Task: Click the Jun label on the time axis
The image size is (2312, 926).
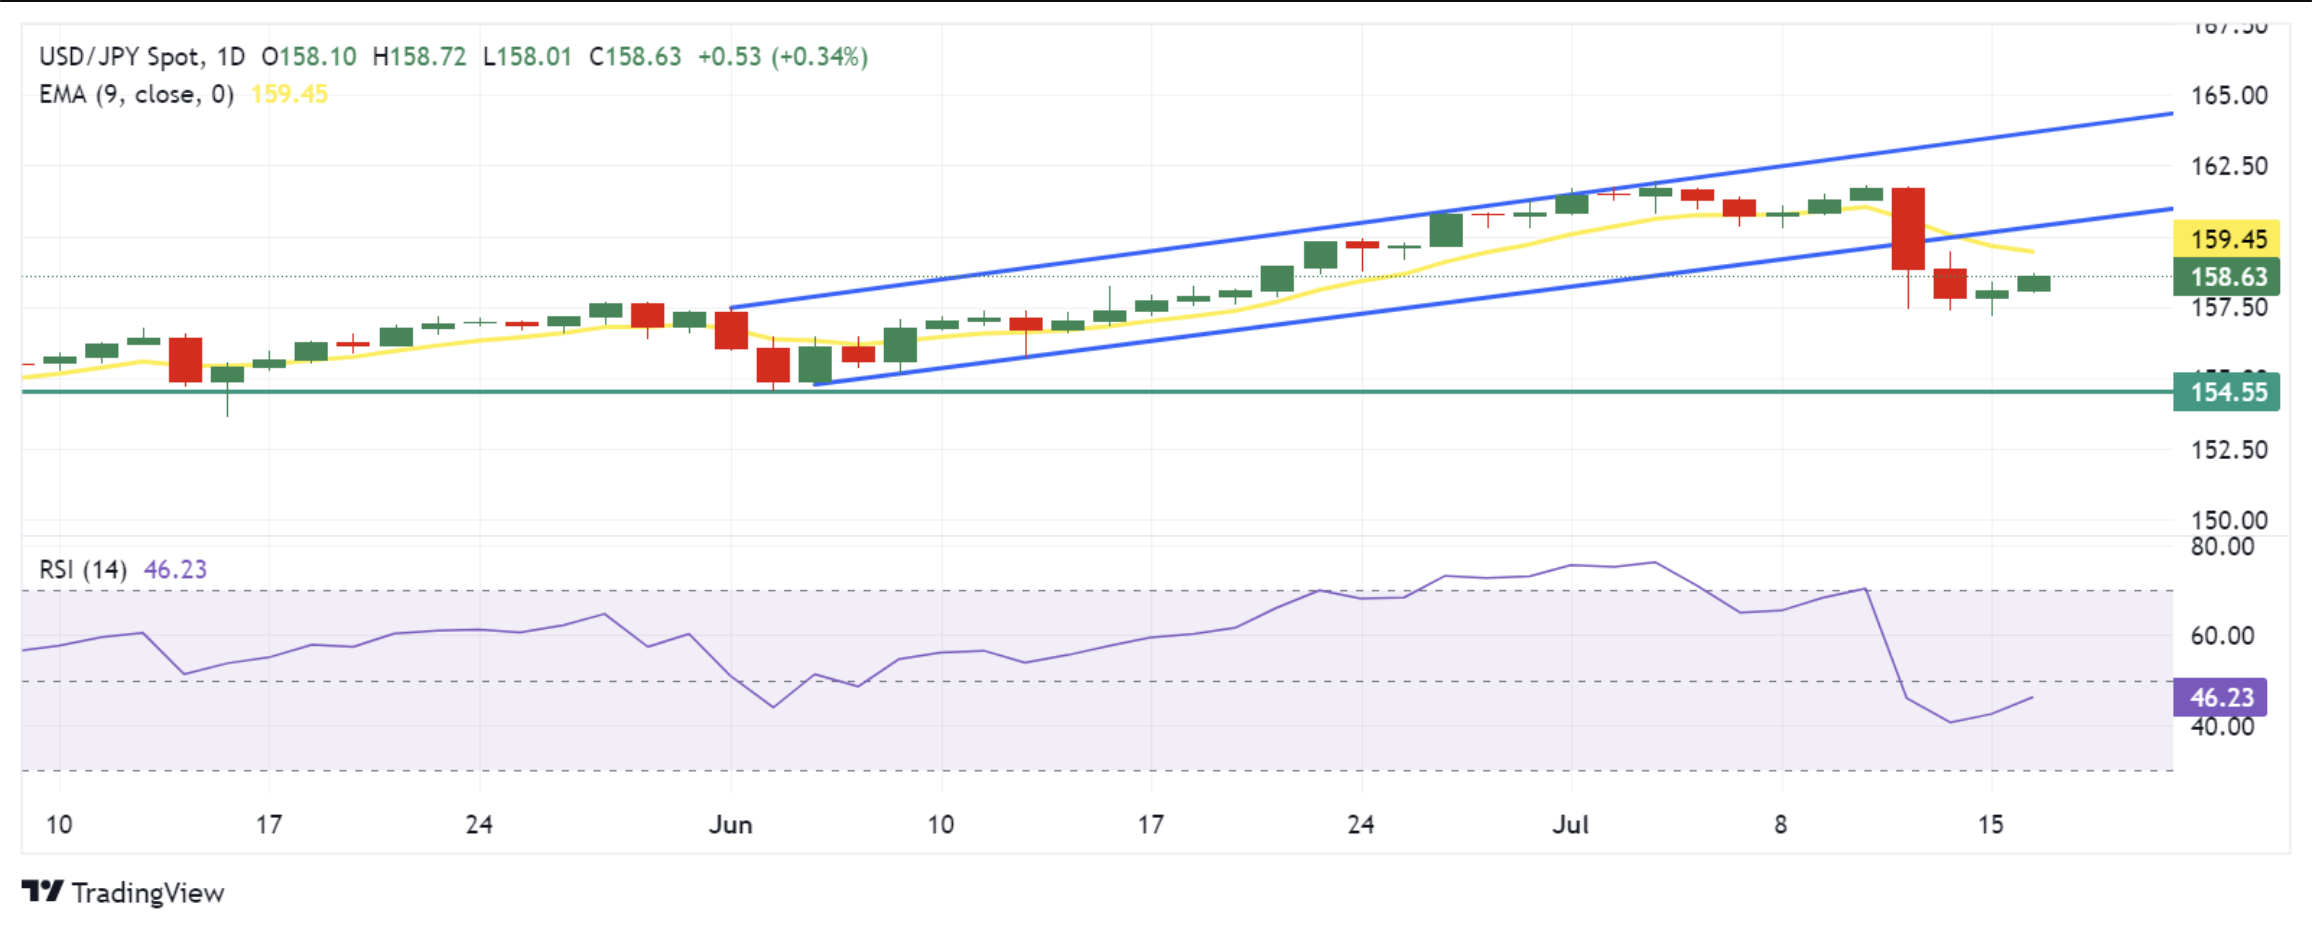Action: pos(730,824)
